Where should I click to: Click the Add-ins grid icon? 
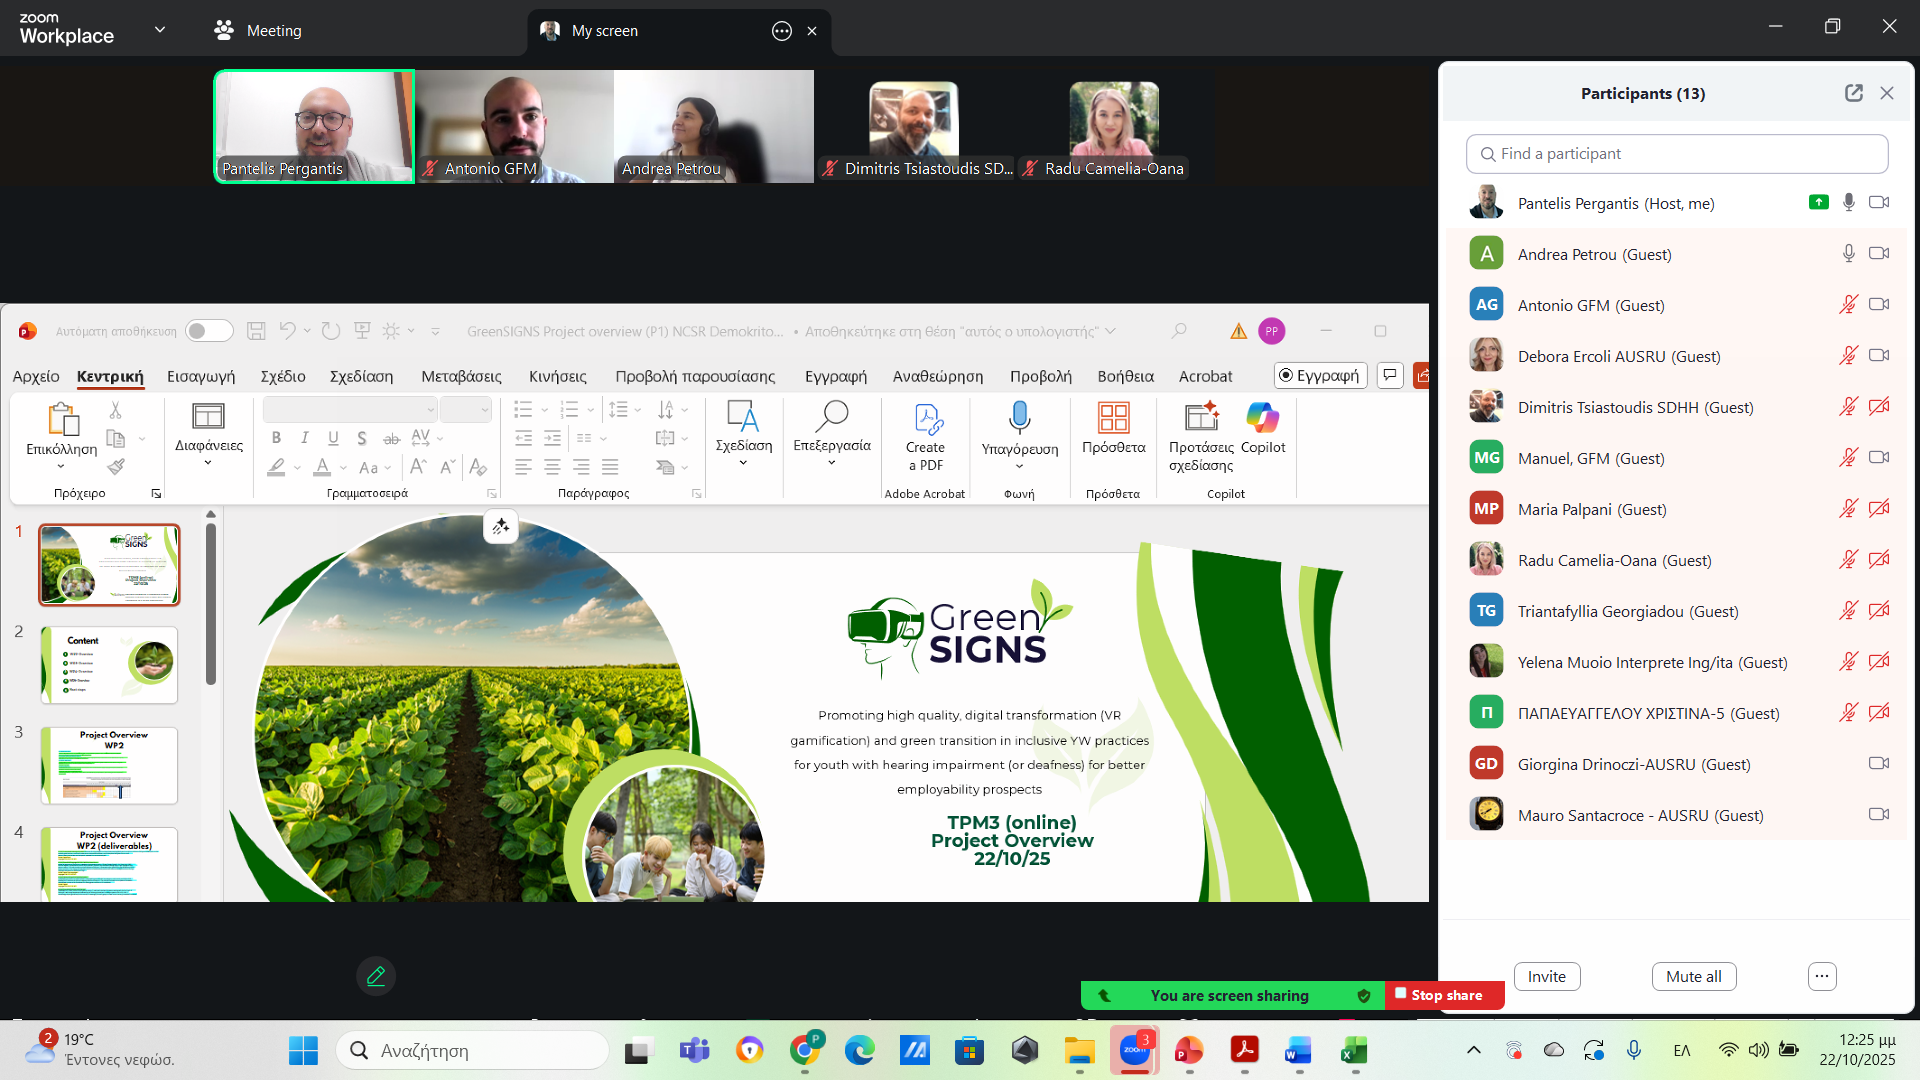point(1113,418)
